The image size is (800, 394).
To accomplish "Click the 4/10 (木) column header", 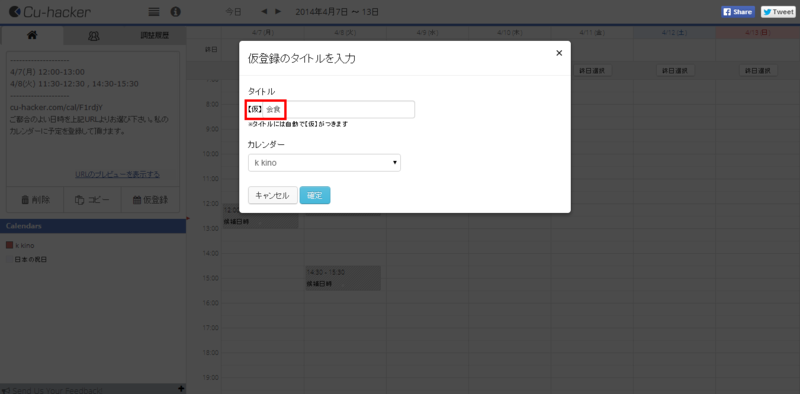I will pyautogui.click(x=510, y=33).
